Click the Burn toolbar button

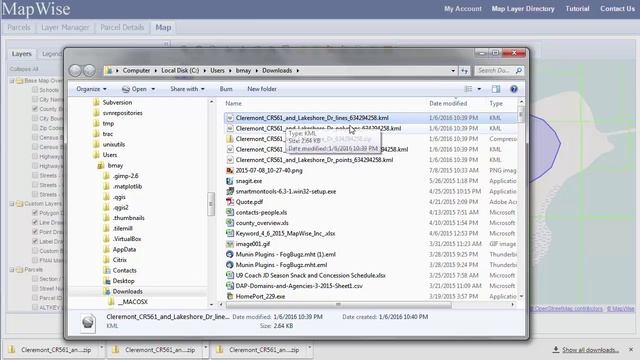pos(226,89)
